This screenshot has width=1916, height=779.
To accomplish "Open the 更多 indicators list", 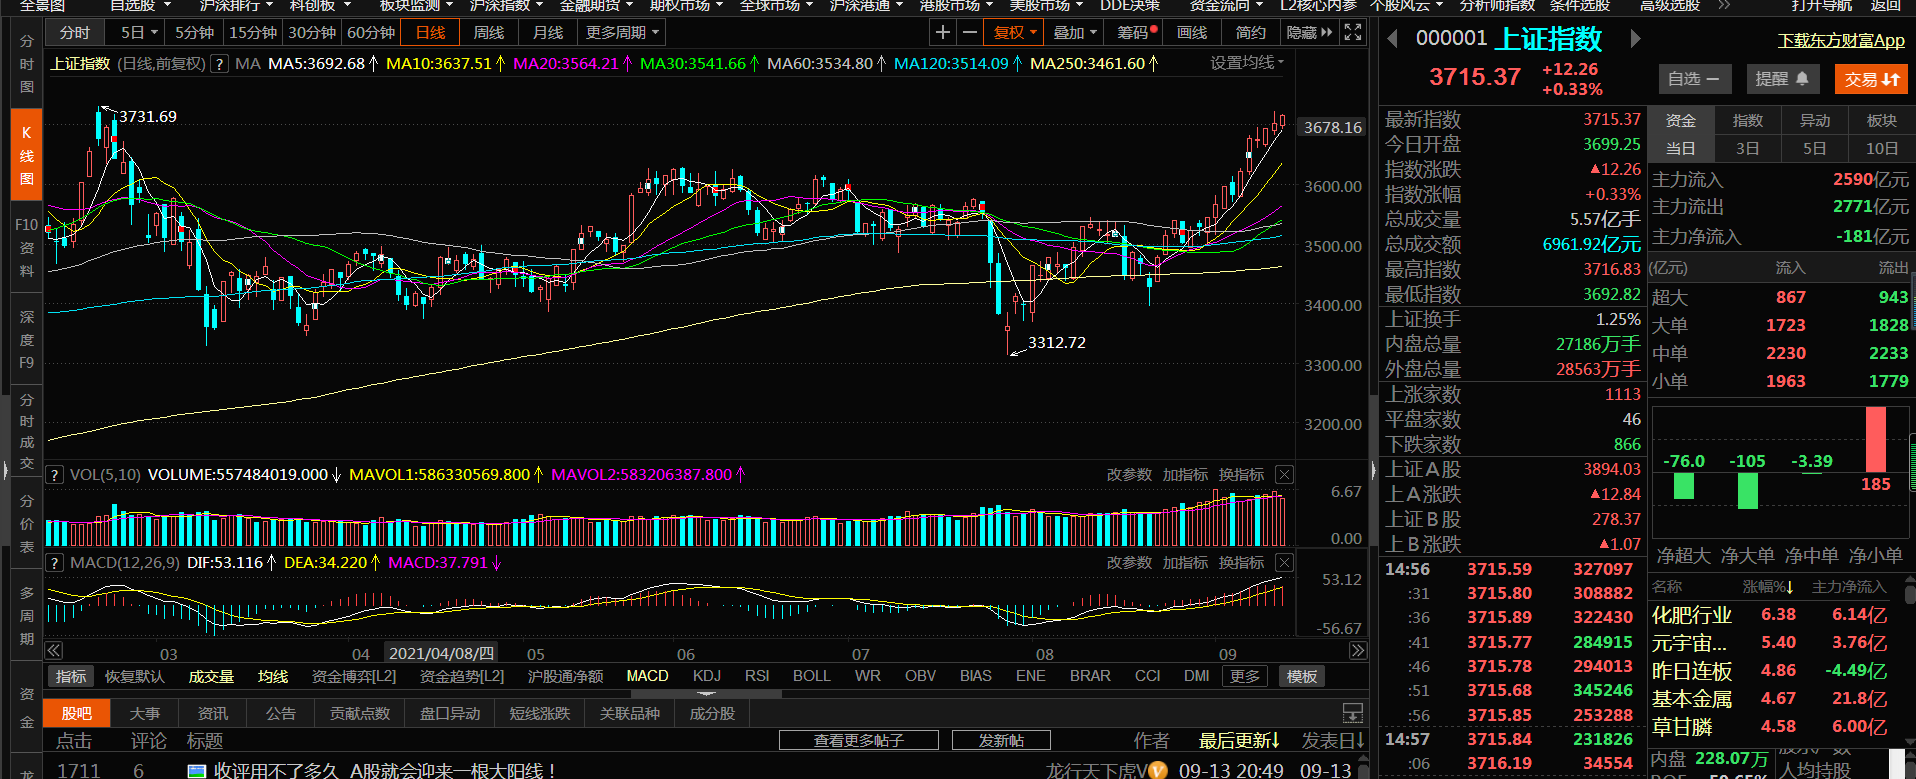I will coord(1245,677).
